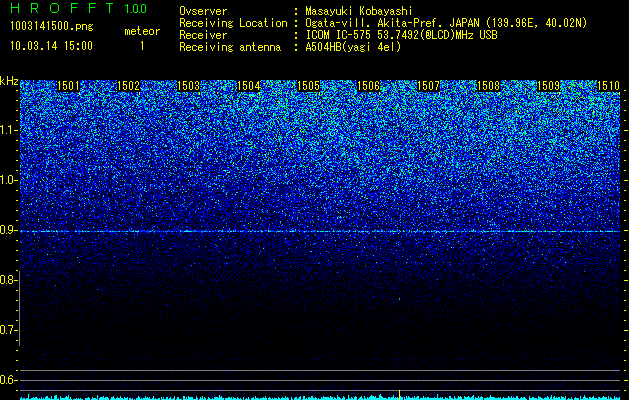629x400 pixels.
Task: Click the 'Receiving antenna' label
Action: pyautogui.click(x=230, y=47)
